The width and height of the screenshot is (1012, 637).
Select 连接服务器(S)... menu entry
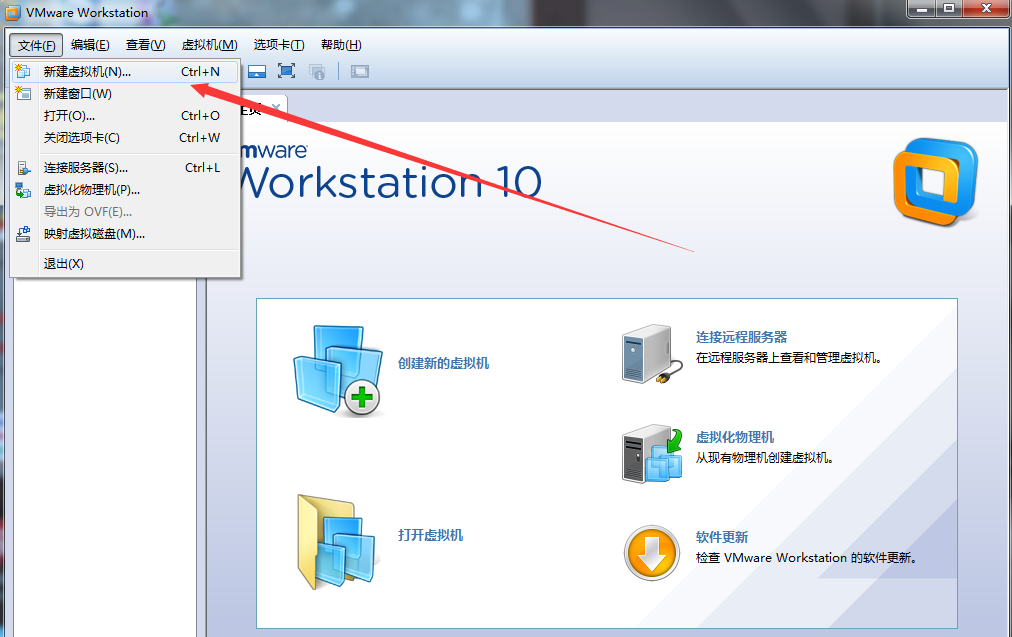85,168
